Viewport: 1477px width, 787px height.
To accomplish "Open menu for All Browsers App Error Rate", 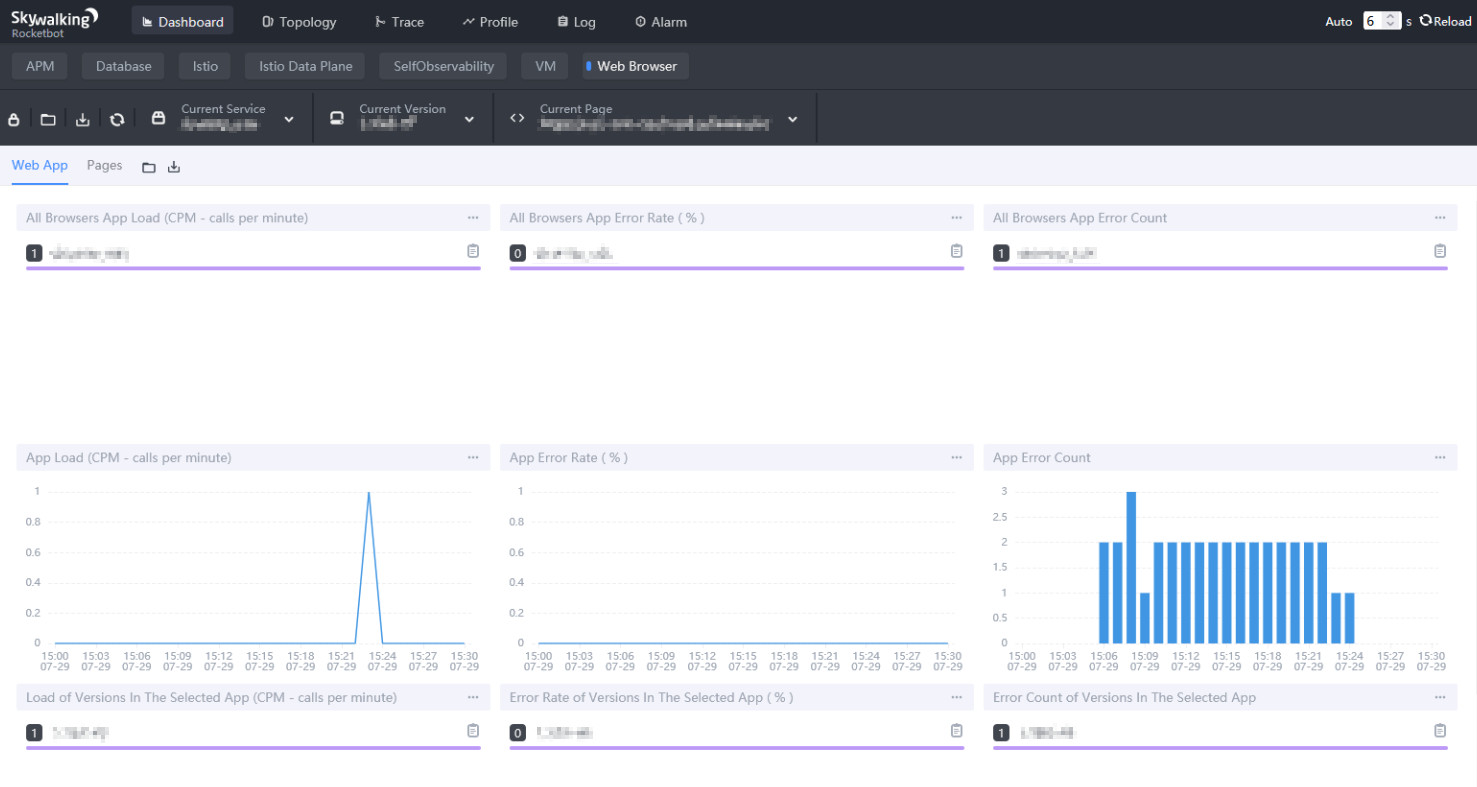I will point(956,217).
